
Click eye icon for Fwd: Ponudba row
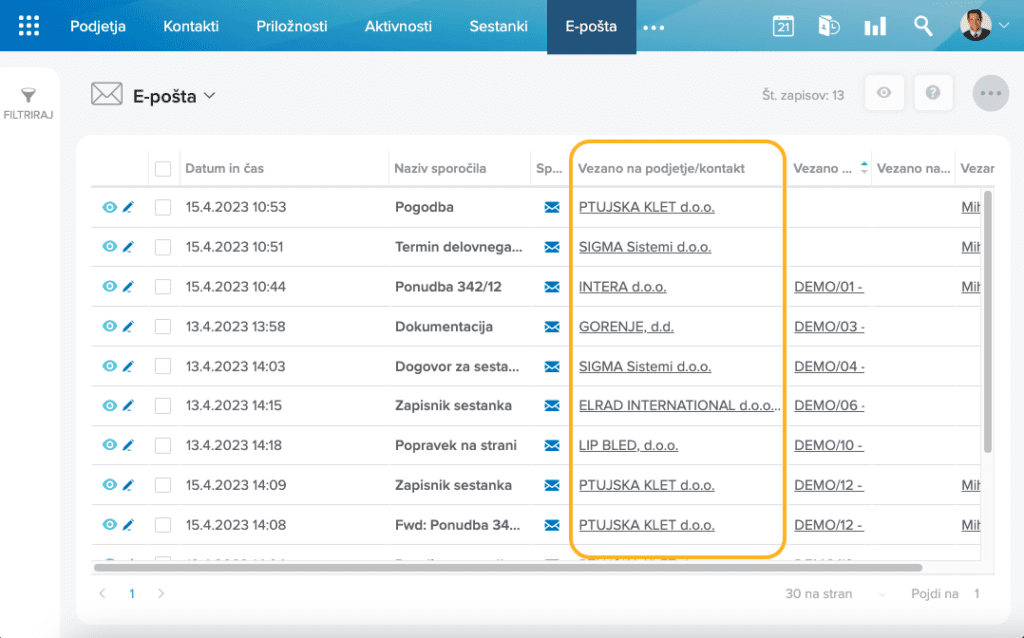click(110, 524)
